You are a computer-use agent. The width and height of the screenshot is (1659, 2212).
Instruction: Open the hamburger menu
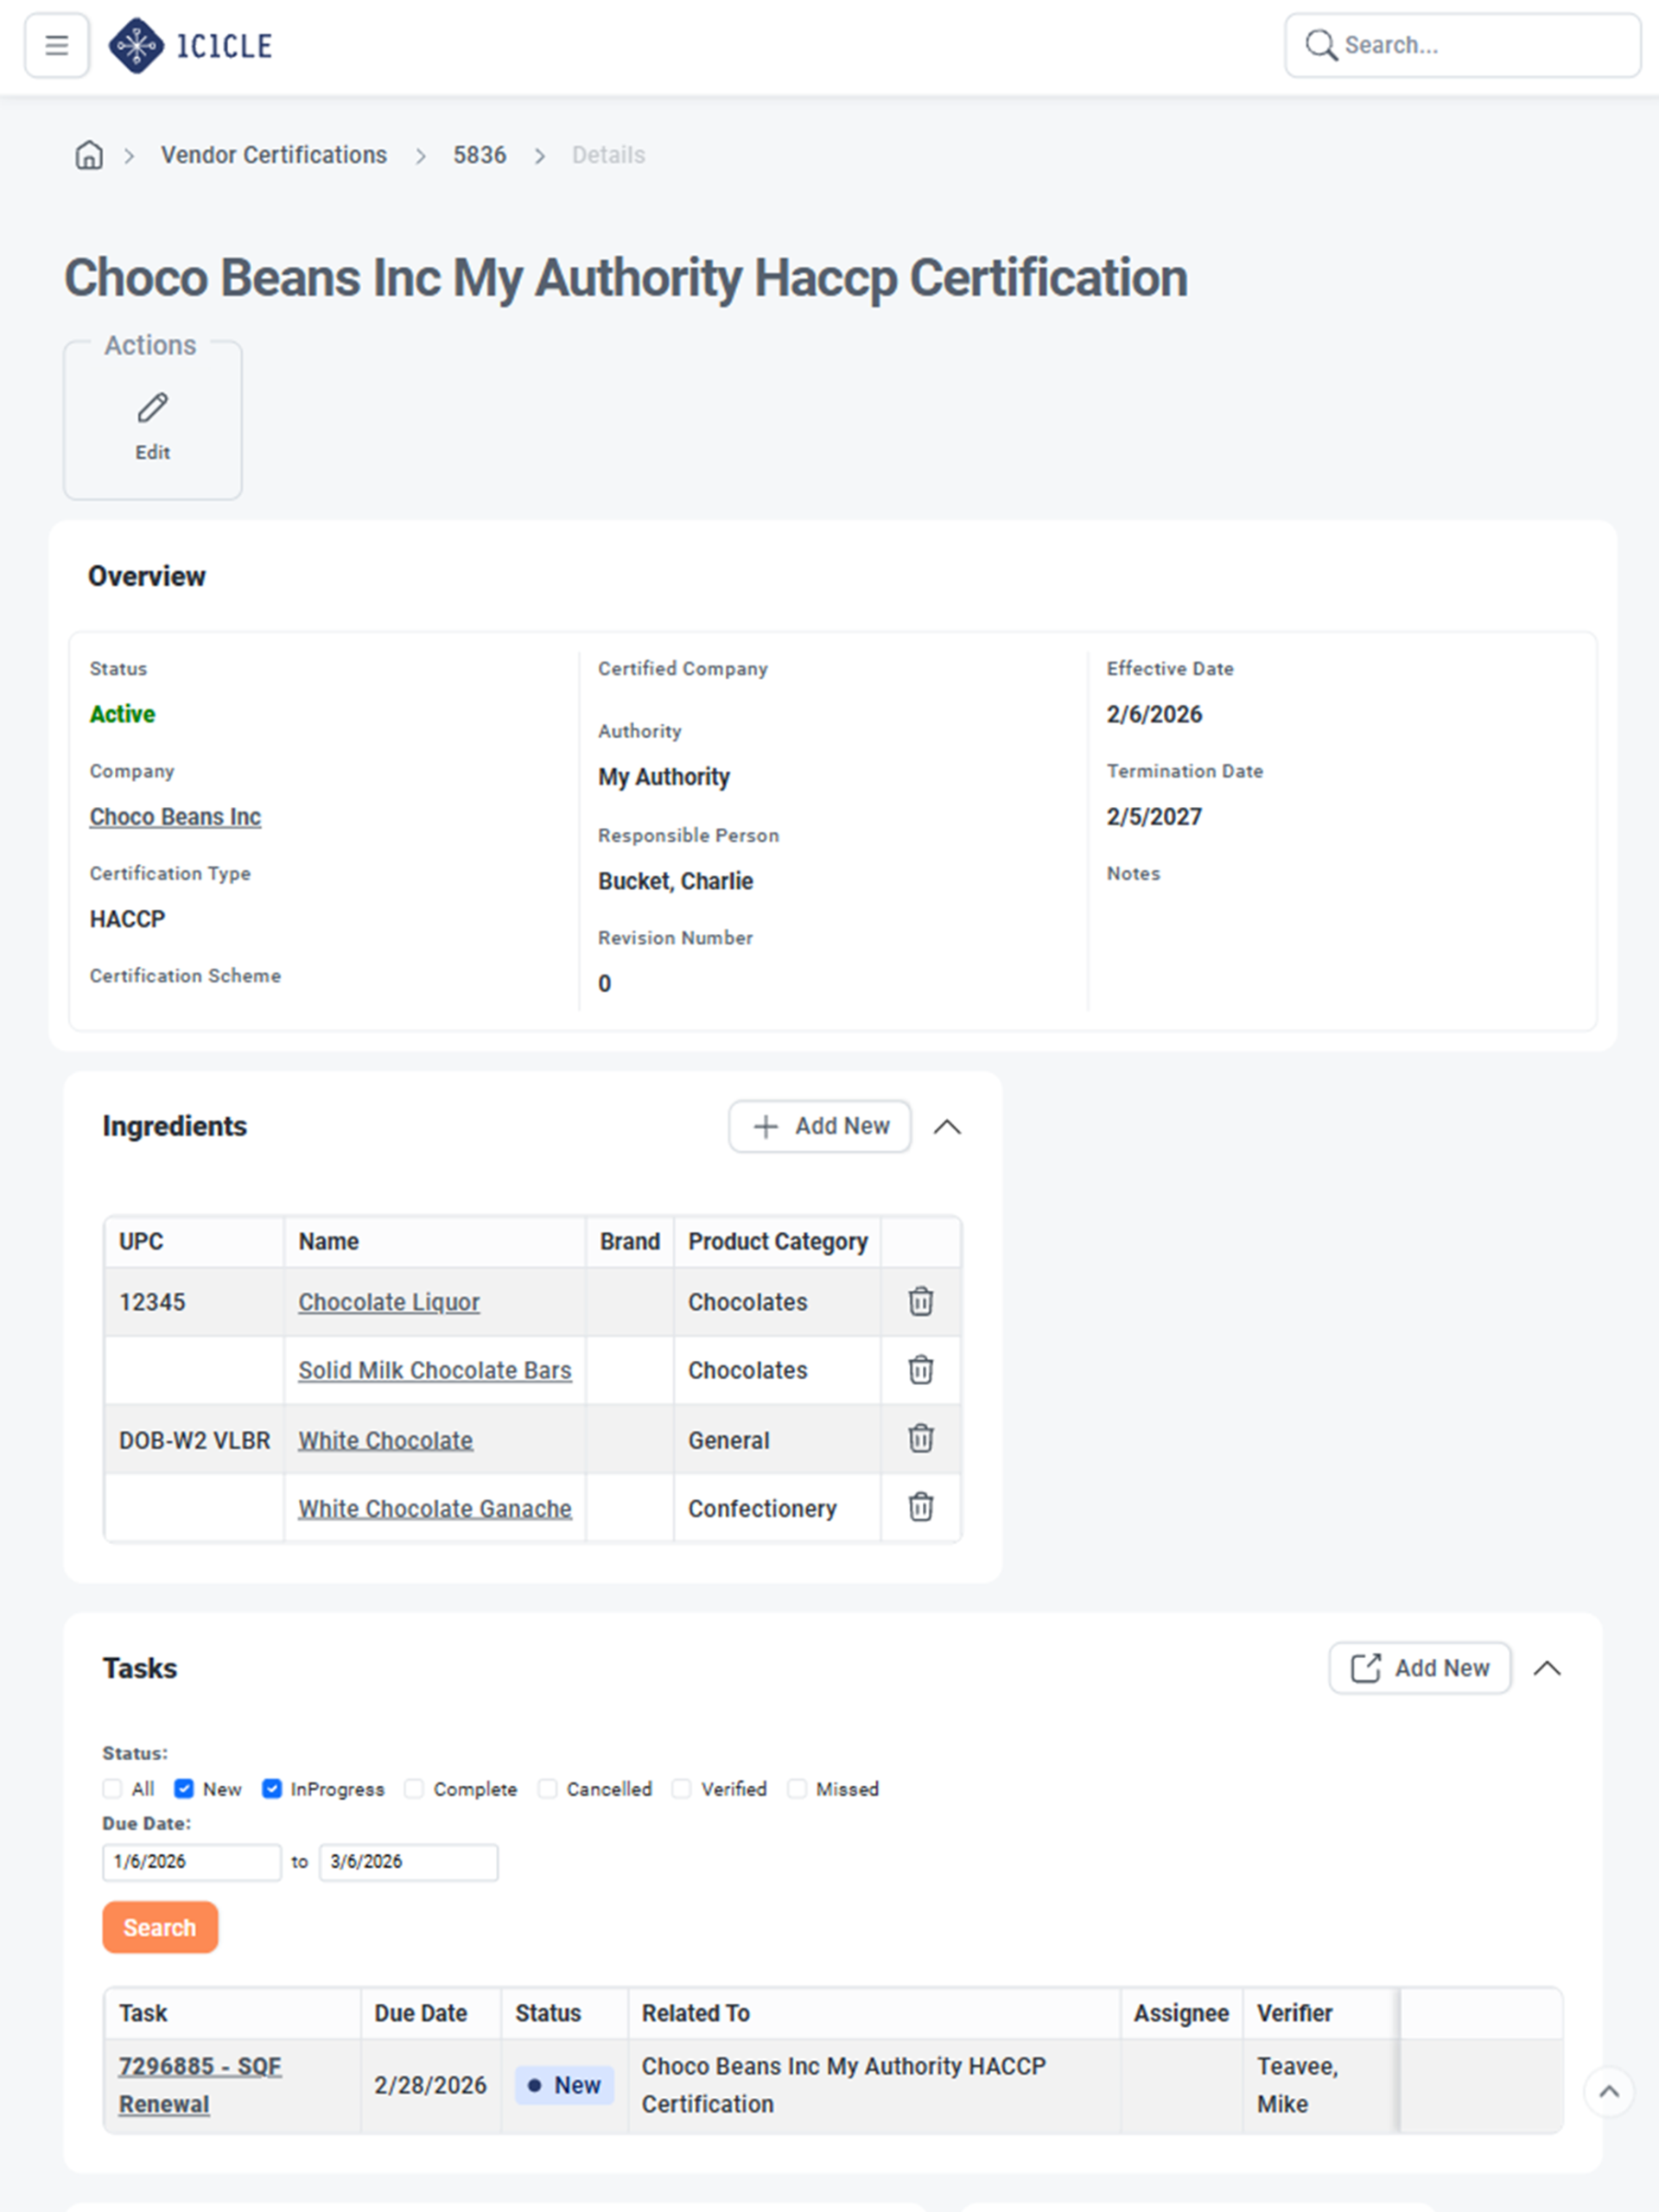pyautogui.click(x=57, y=45)
